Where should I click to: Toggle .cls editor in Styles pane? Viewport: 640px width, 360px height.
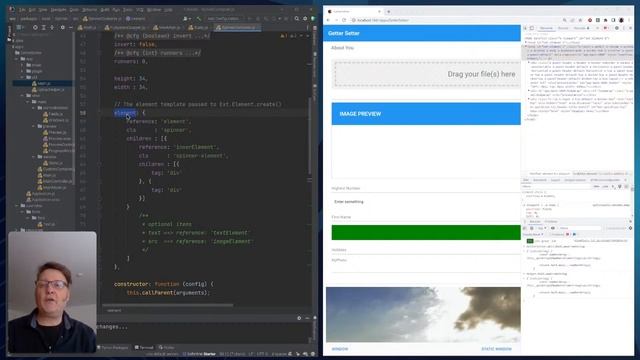pyautogui.click(x=605, y=187)
